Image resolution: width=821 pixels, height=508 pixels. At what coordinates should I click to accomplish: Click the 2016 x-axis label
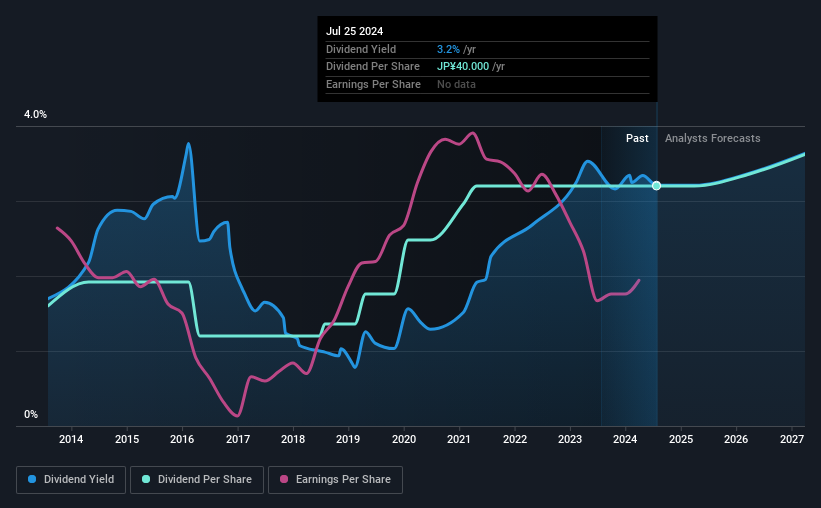[x=182, y=439]
